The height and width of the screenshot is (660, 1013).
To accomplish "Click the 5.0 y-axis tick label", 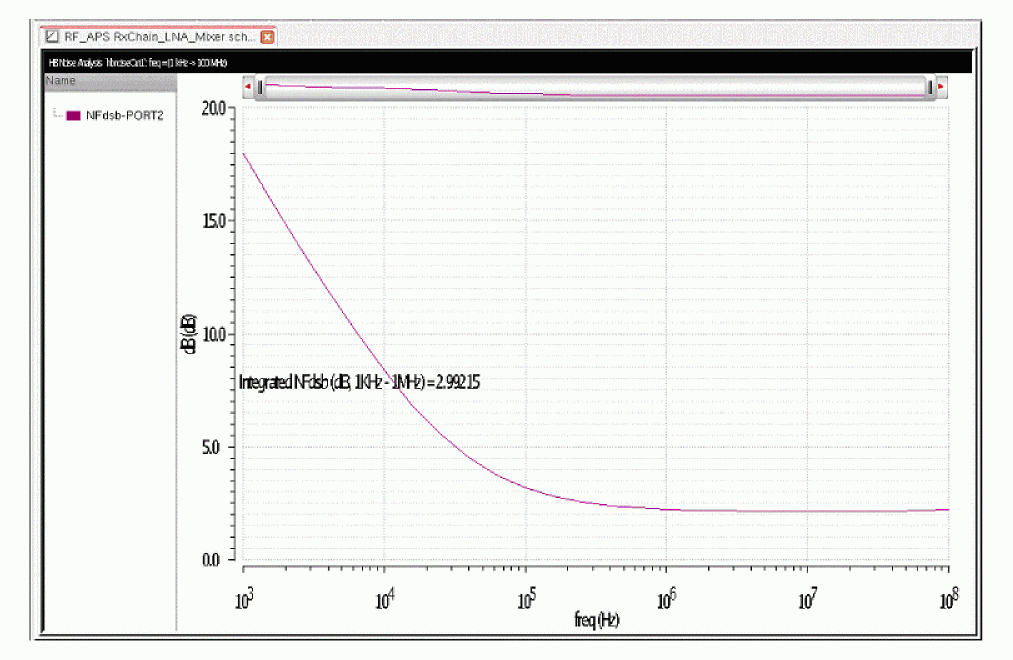I will (x=211, y=447).
